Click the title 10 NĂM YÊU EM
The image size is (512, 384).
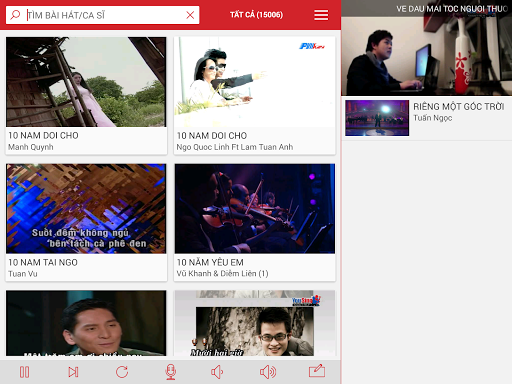(210, 262)
